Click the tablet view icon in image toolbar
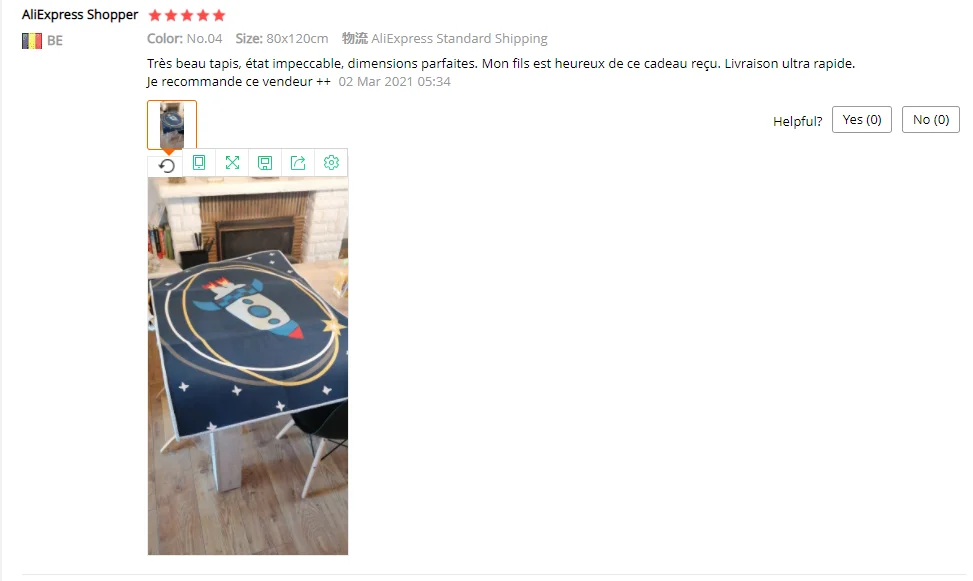Viewport: 973px width, 581px height. click(x=199, y=163)
